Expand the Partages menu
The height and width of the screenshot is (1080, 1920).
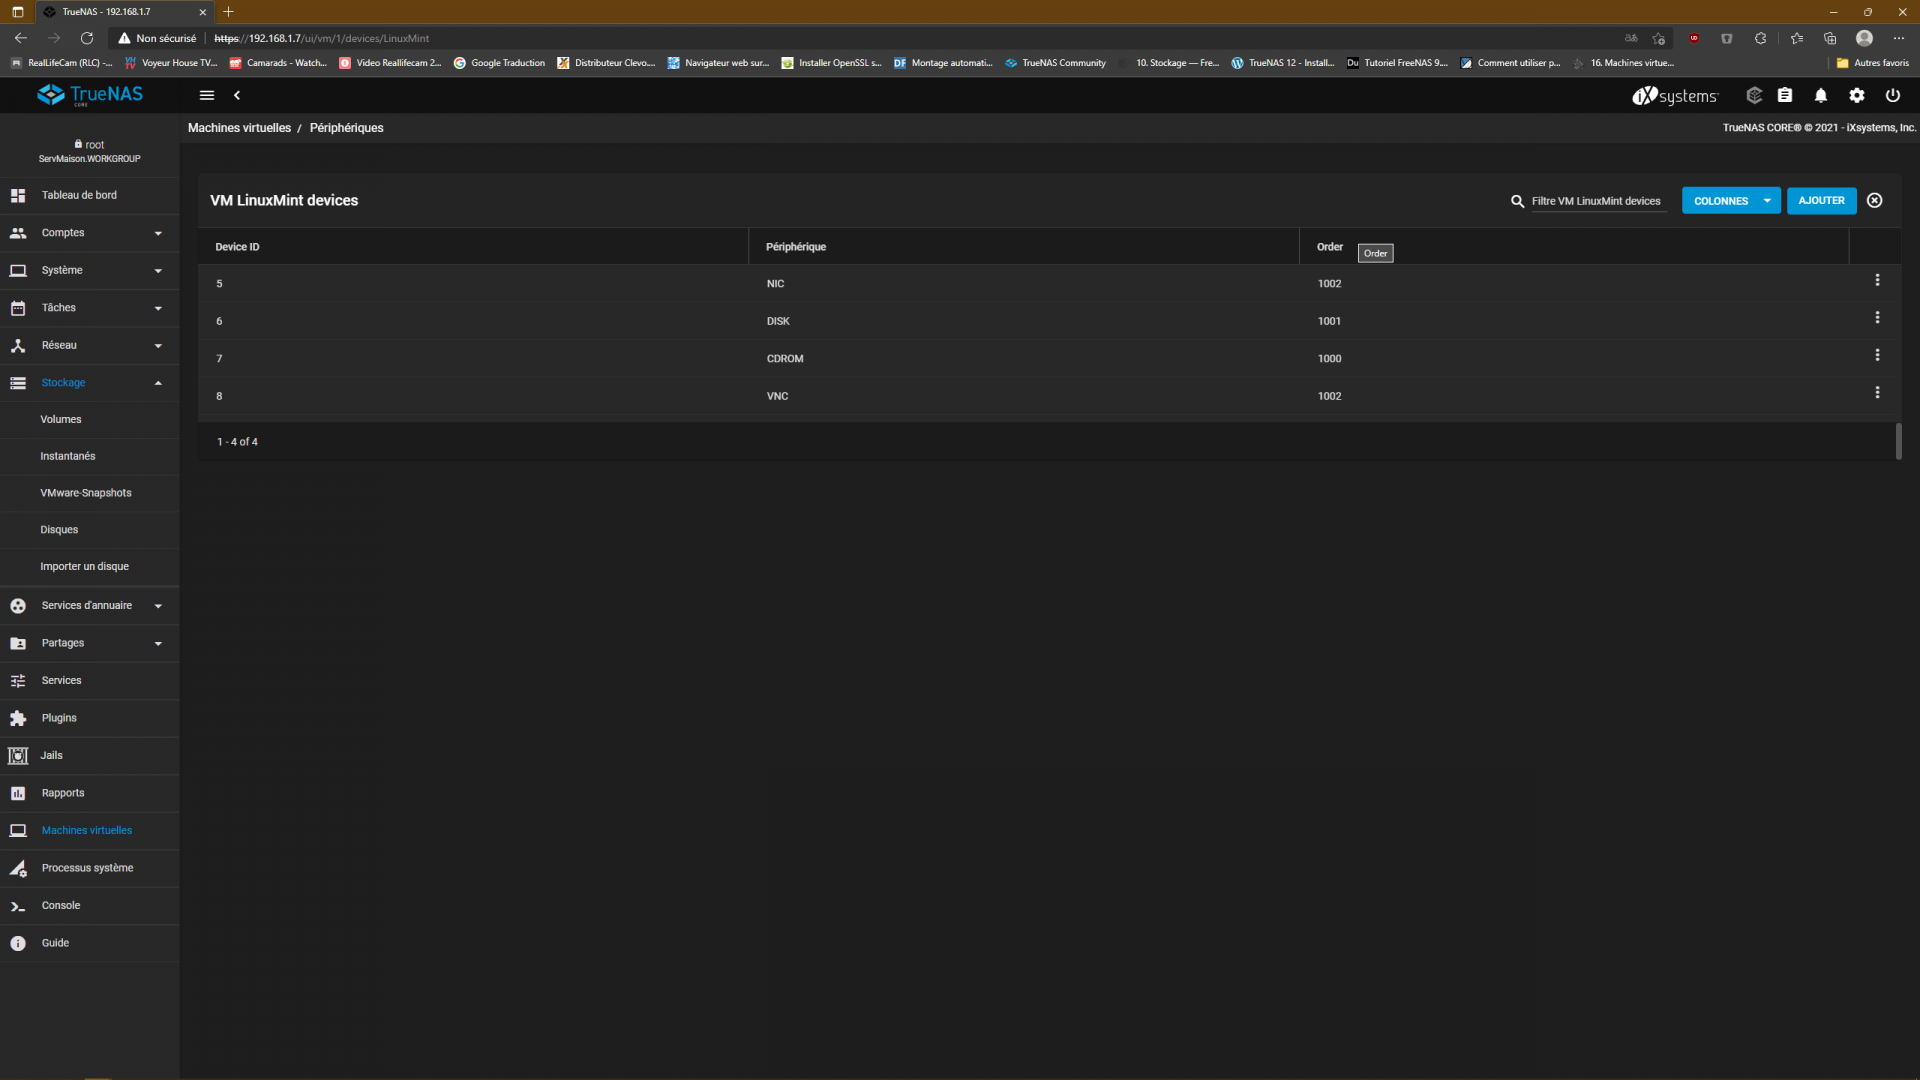[x=89, y=643]
